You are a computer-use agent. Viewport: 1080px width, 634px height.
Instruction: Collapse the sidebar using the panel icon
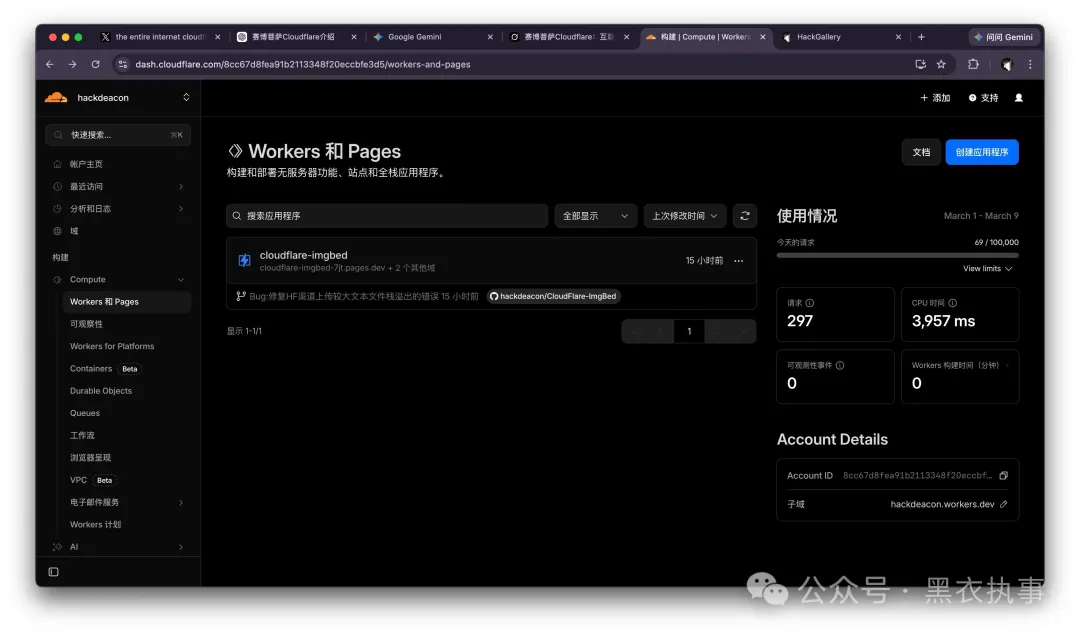(x=54, y=572)
